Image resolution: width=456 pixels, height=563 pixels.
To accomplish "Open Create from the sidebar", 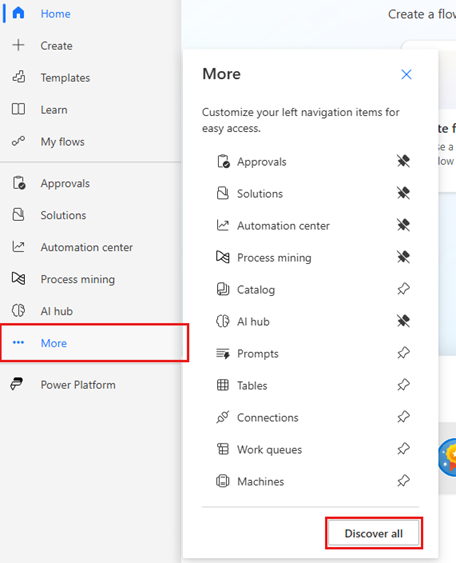I will 56,46.
